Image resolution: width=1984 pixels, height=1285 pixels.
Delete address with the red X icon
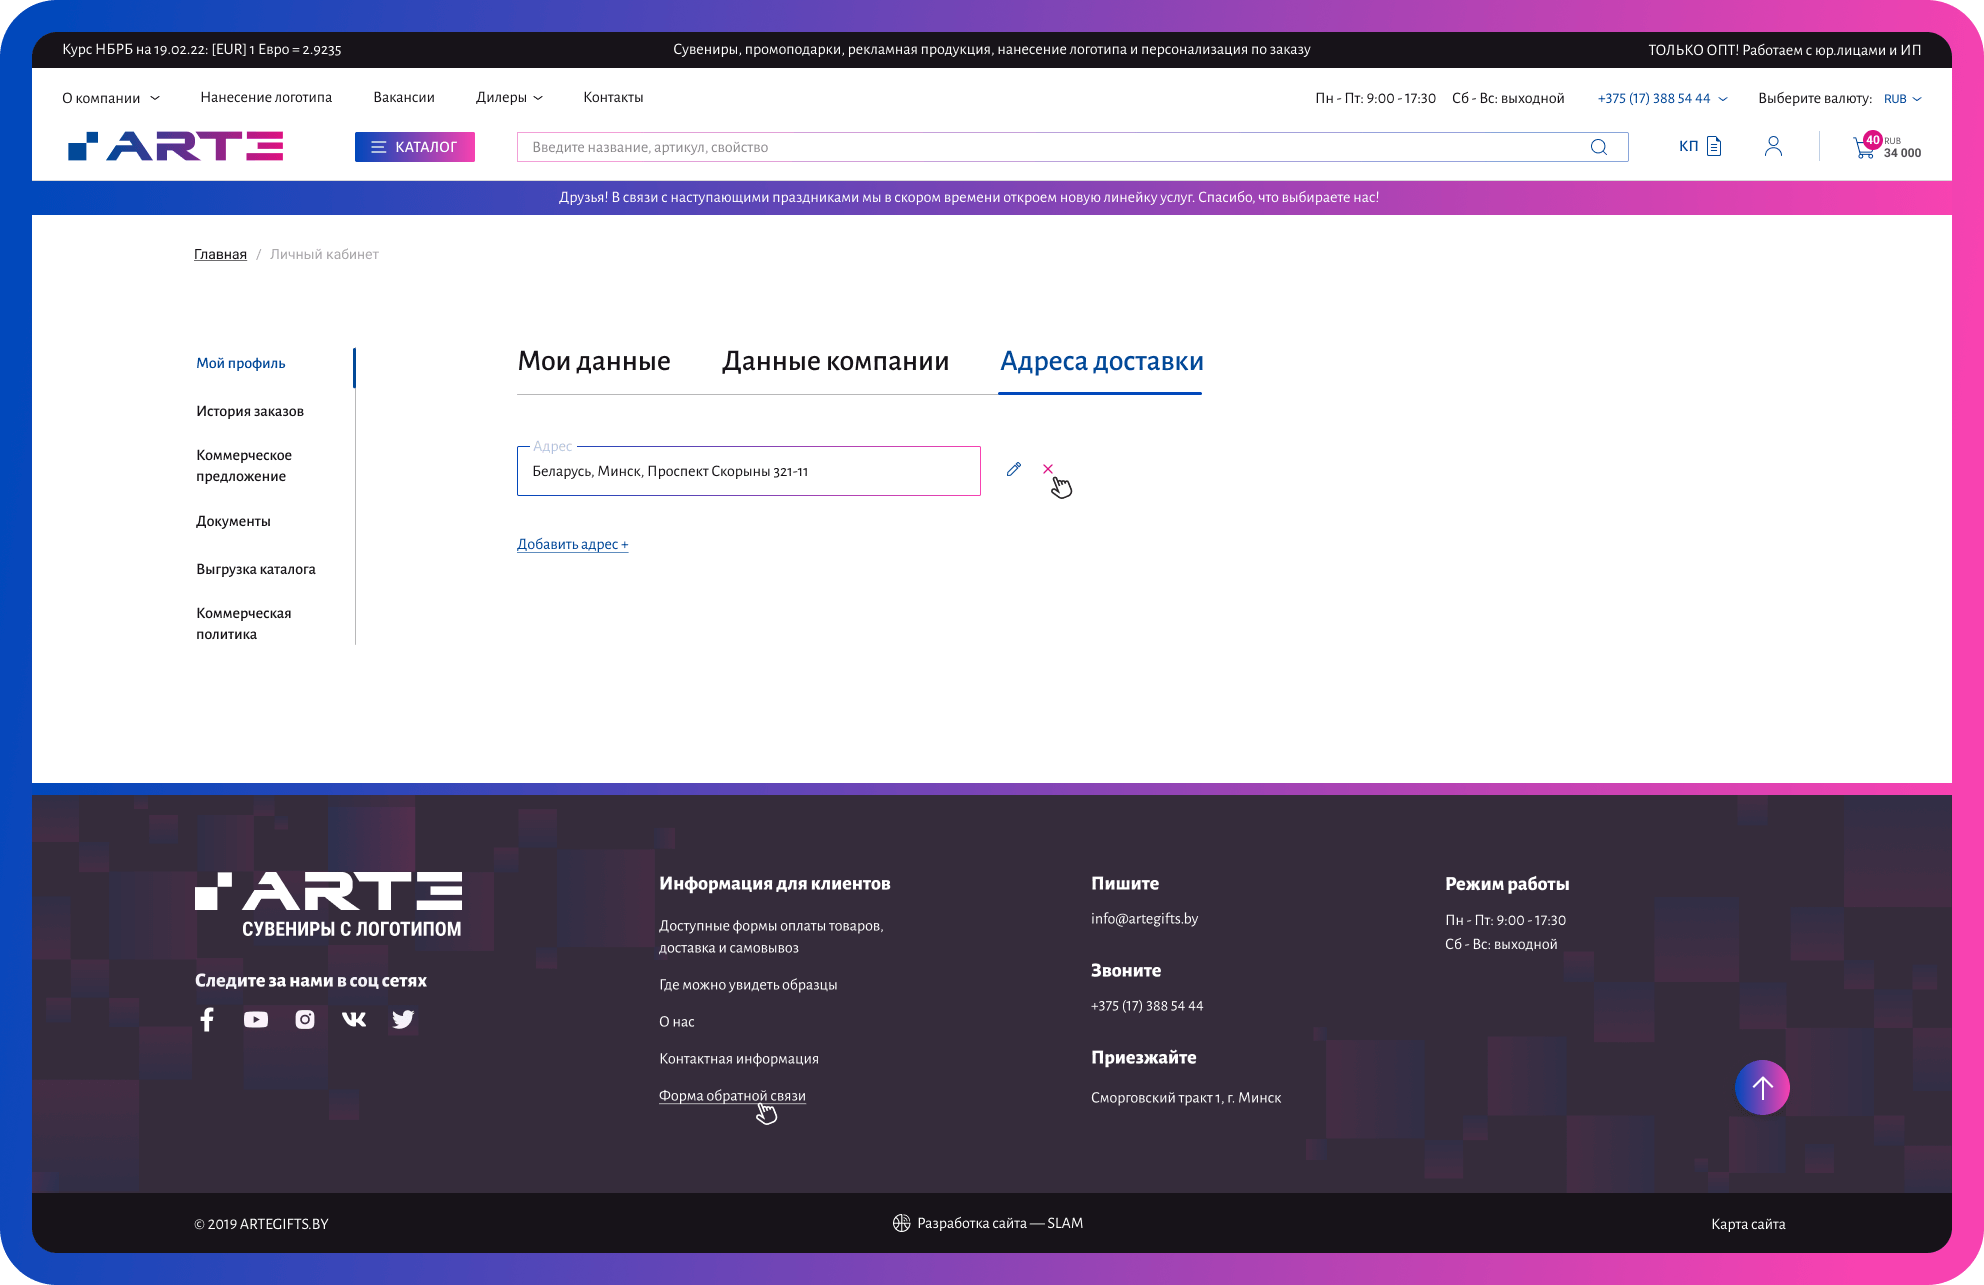[1047, 469]
